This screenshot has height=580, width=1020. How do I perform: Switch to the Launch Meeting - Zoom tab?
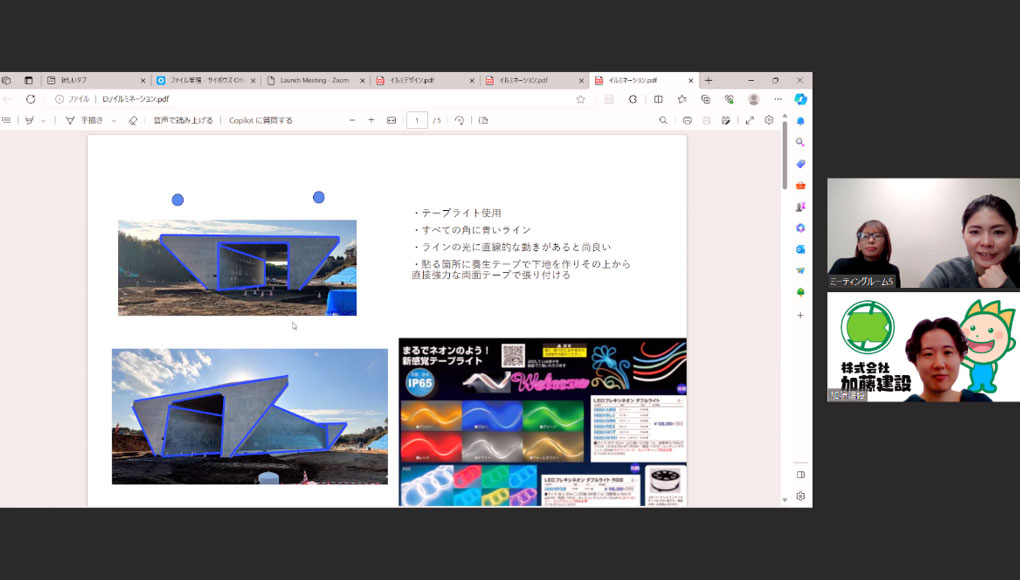click(x=313, y=80)
